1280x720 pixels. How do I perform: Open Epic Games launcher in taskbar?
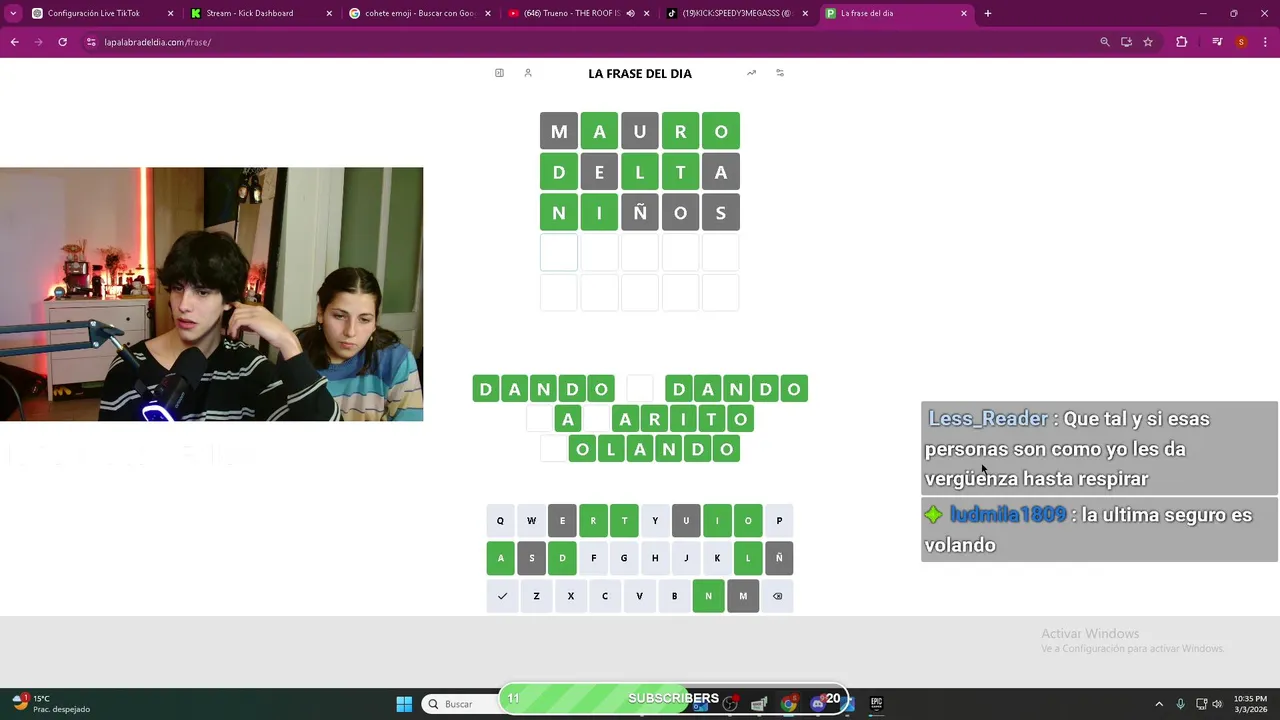(x=876, y=703)
